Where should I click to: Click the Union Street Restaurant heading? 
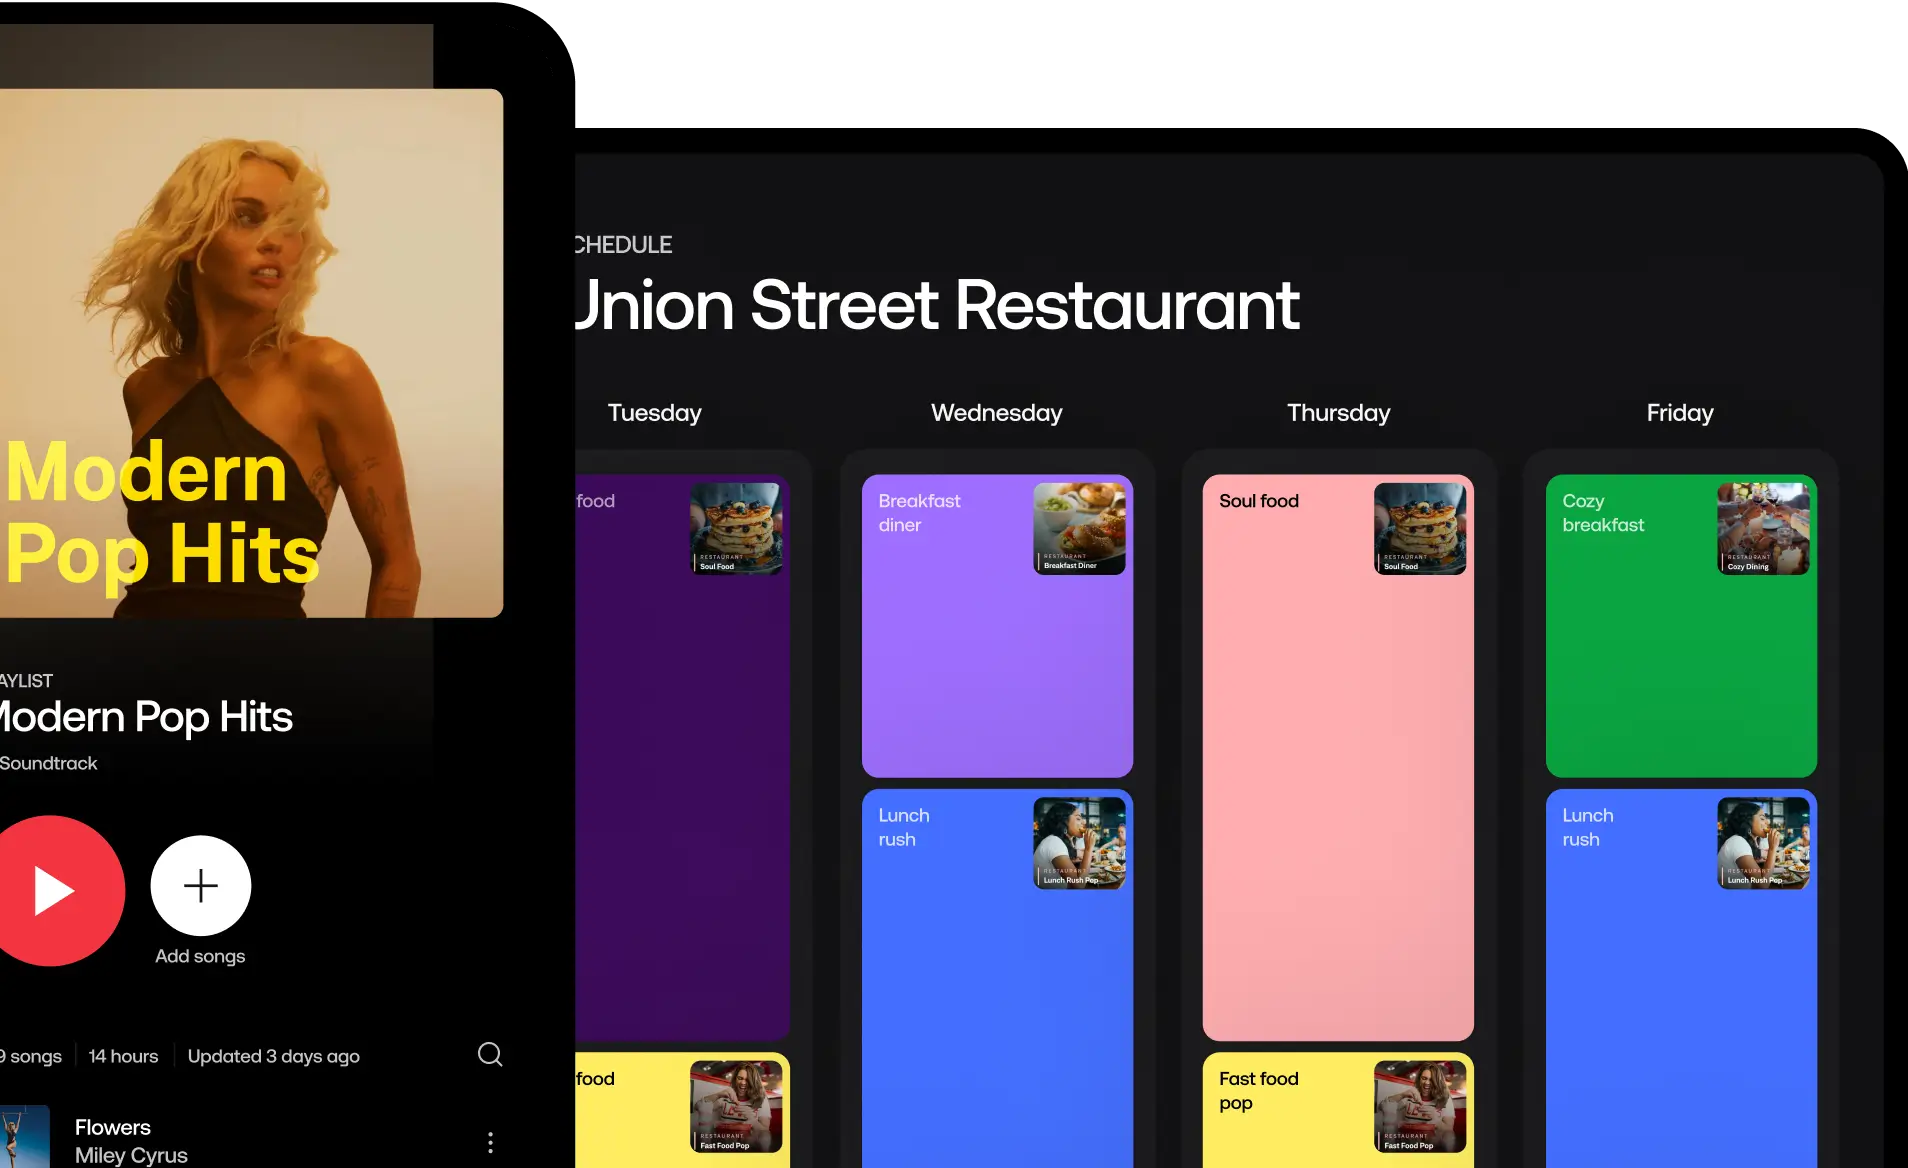(937, 305)
